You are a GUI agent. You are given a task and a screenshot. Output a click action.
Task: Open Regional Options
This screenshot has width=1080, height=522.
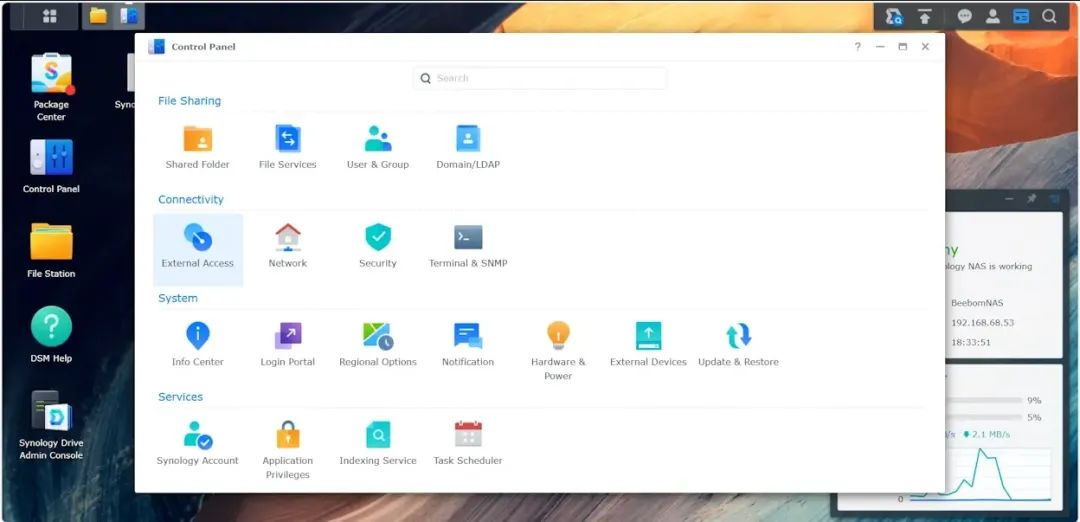pyautogui.click(x=377, y=344)
